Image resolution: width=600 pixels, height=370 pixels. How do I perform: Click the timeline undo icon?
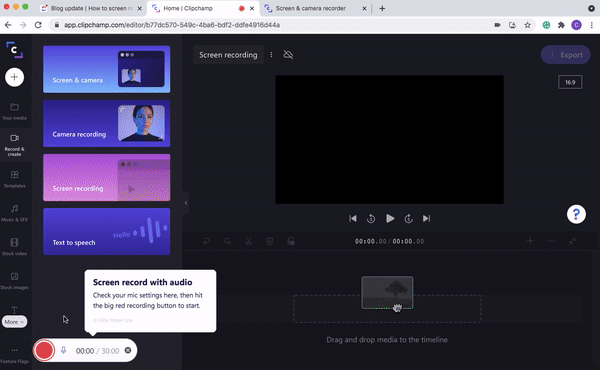point(206,241)
